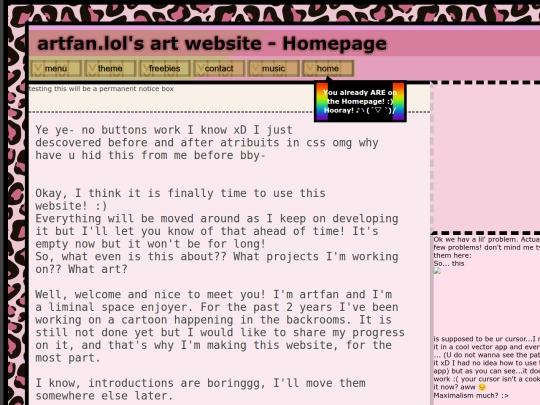Click the paragraph starting 'Ye ye- no buttons work'
This screenshot has height=405, width=540.
207,143
